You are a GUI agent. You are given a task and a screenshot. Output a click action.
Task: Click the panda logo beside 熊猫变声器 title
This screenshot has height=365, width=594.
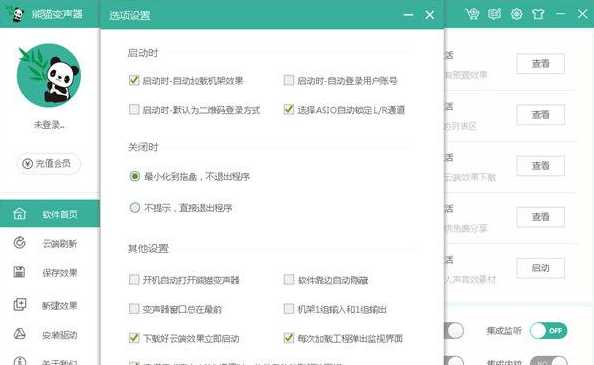[x=16, y=14]
